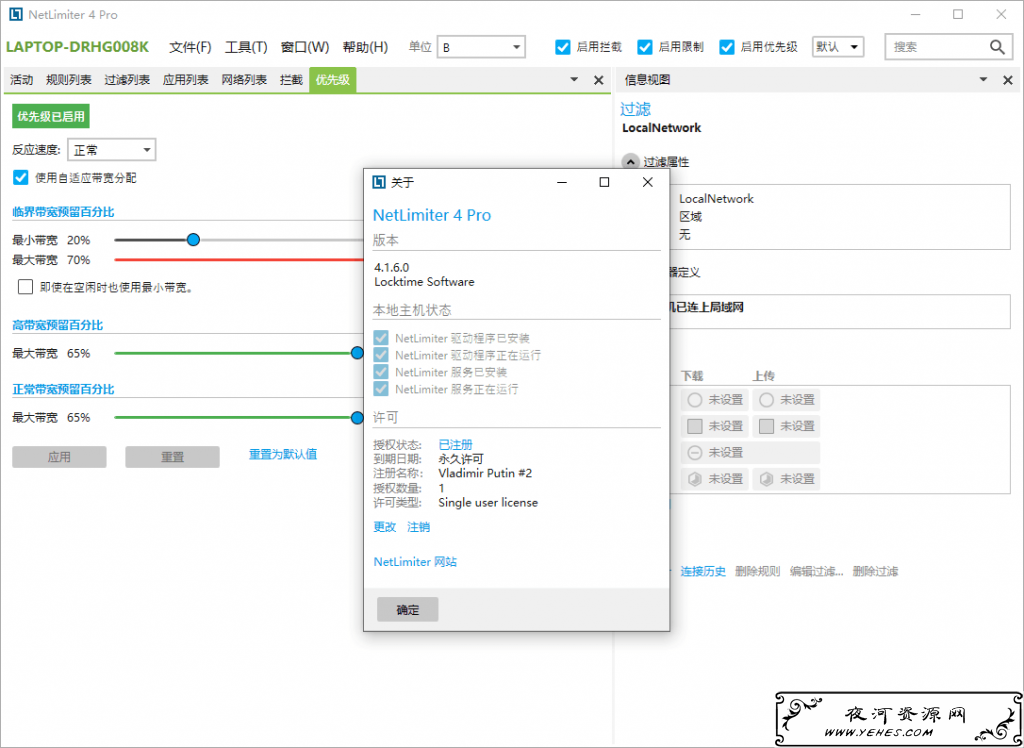Image resolution: width=1024 pixels, height=748 pixels.
Task: Click the NetLimiter logo in main title bar
Action: [x=16, y=14]
